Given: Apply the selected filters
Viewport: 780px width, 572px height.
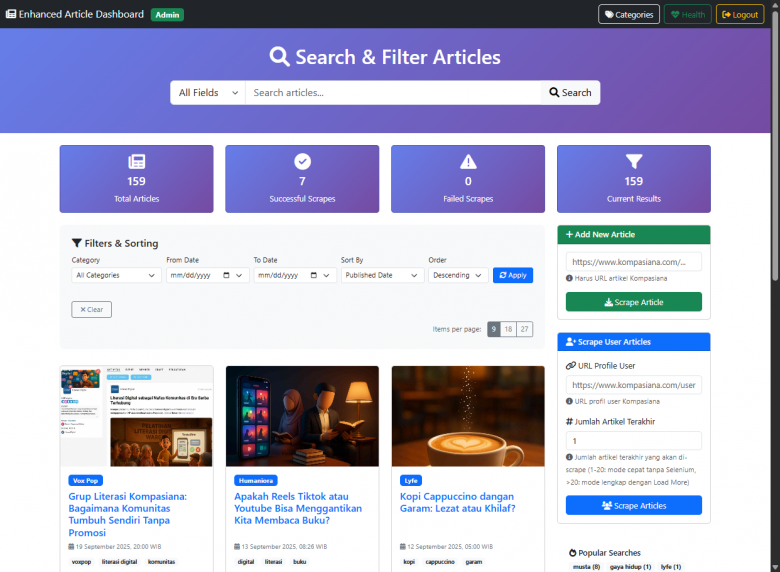Looking at the screenshot, I should 513,275.
